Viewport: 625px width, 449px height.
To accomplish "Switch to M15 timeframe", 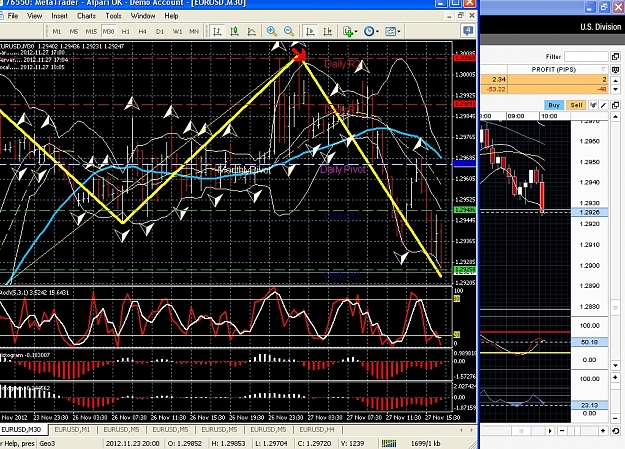I will 91,32.
